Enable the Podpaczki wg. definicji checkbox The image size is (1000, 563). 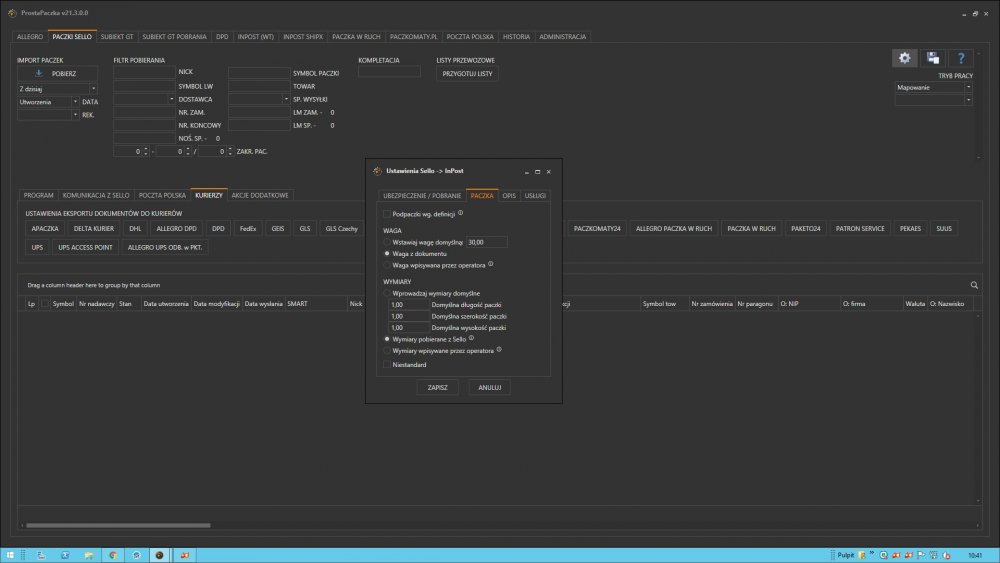tap(388, 214)
